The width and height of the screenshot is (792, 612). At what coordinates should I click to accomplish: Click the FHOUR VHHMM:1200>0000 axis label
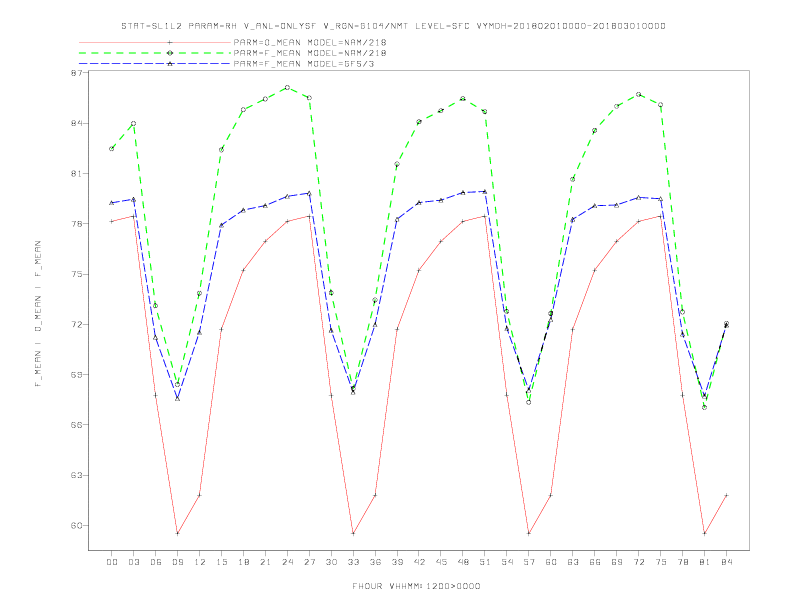(x=416, y=586)
